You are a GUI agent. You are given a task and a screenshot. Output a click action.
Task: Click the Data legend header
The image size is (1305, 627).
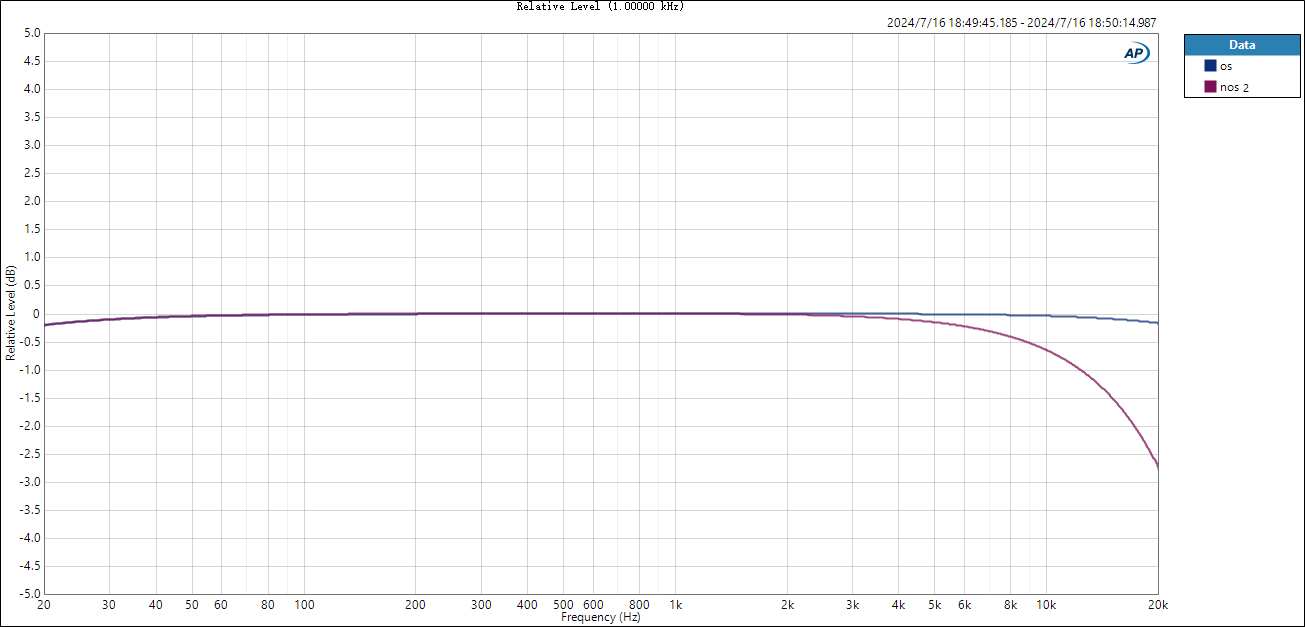pyautogui.click(x=1242, y=45)
